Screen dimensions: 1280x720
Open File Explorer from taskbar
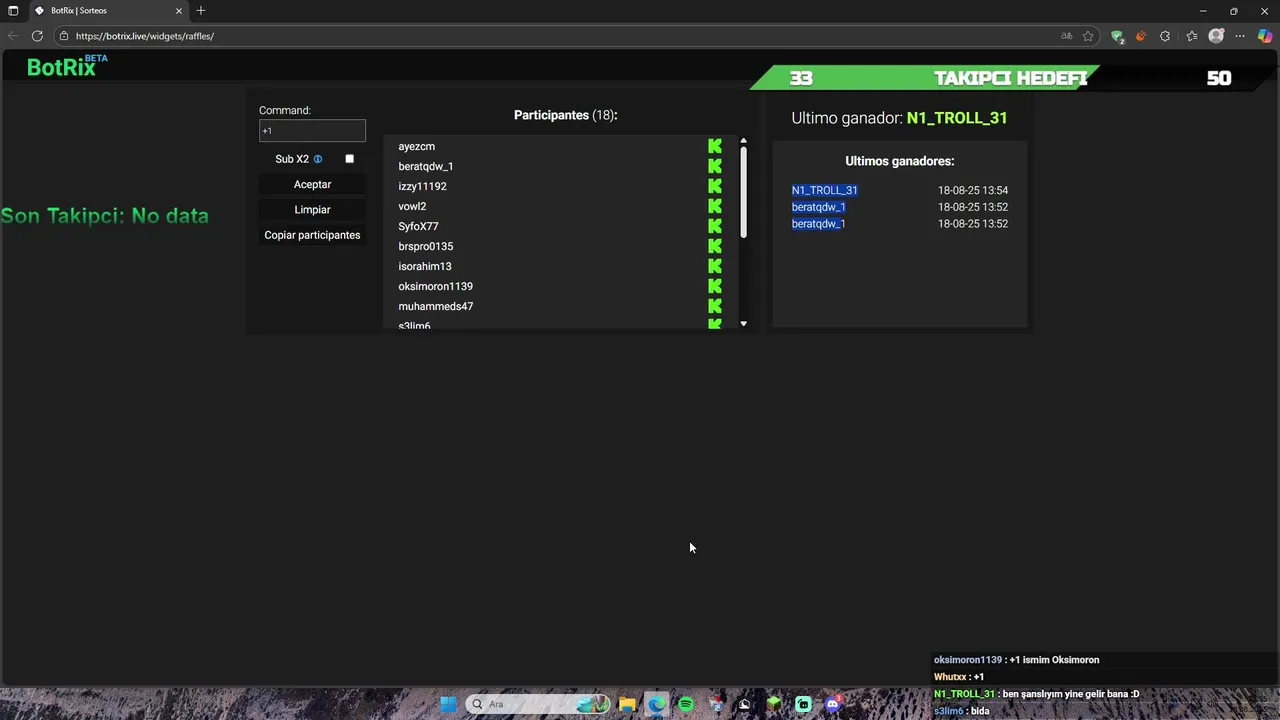[x=627, y=704]
